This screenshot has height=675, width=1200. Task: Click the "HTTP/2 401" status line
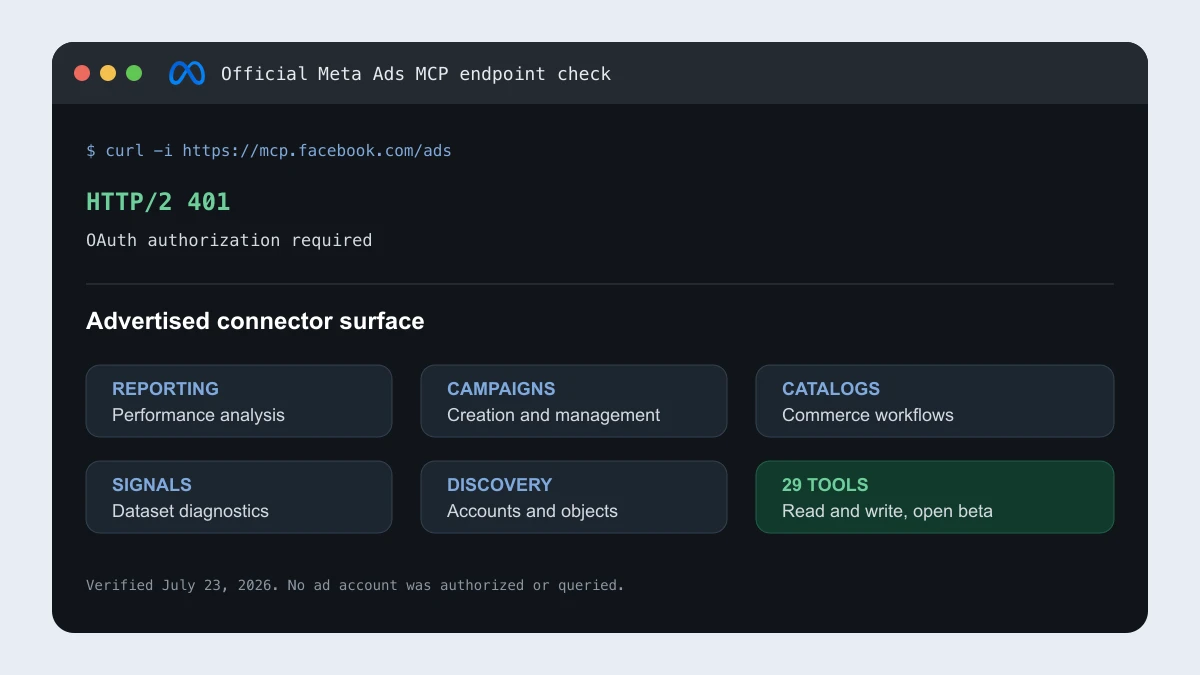158,201
